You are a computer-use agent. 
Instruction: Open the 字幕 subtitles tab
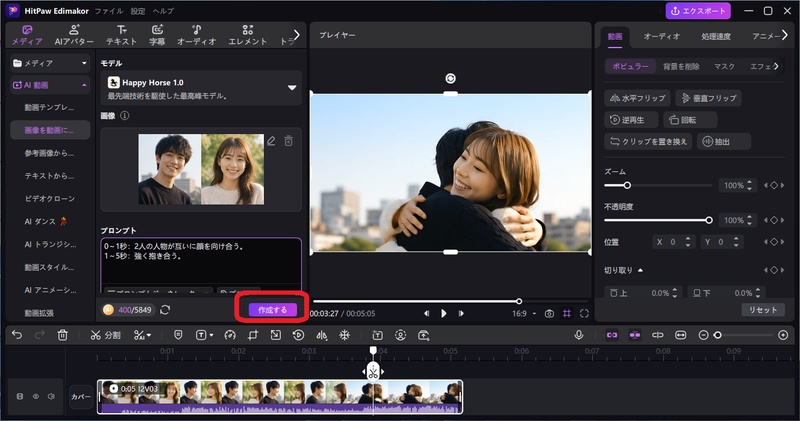click(x=157, y=35)
